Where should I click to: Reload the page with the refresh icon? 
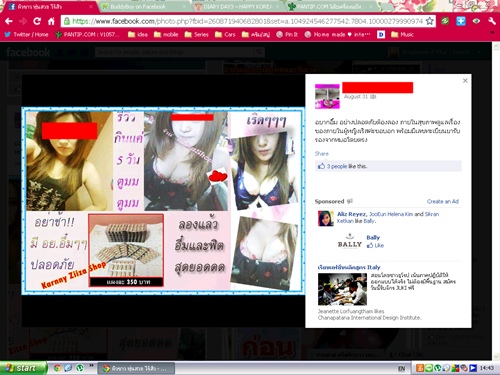point(37,21)
